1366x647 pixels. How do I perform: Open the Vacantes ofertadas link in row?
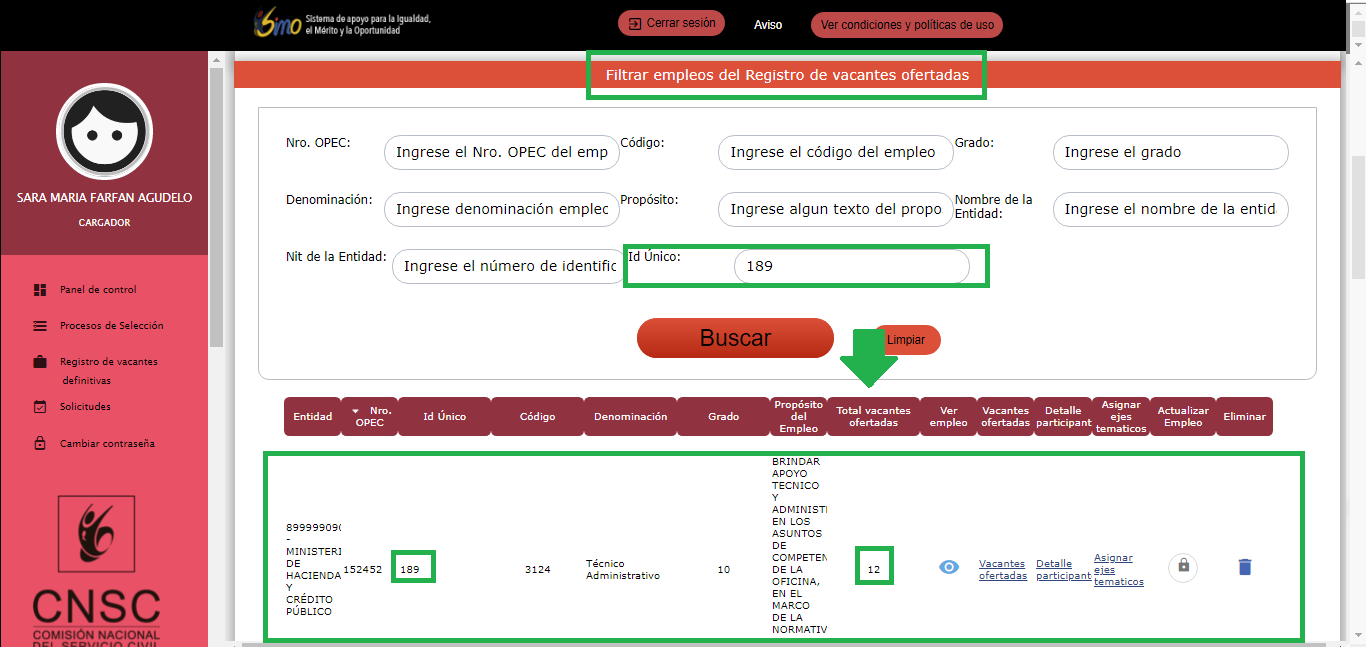[1003, 570]
